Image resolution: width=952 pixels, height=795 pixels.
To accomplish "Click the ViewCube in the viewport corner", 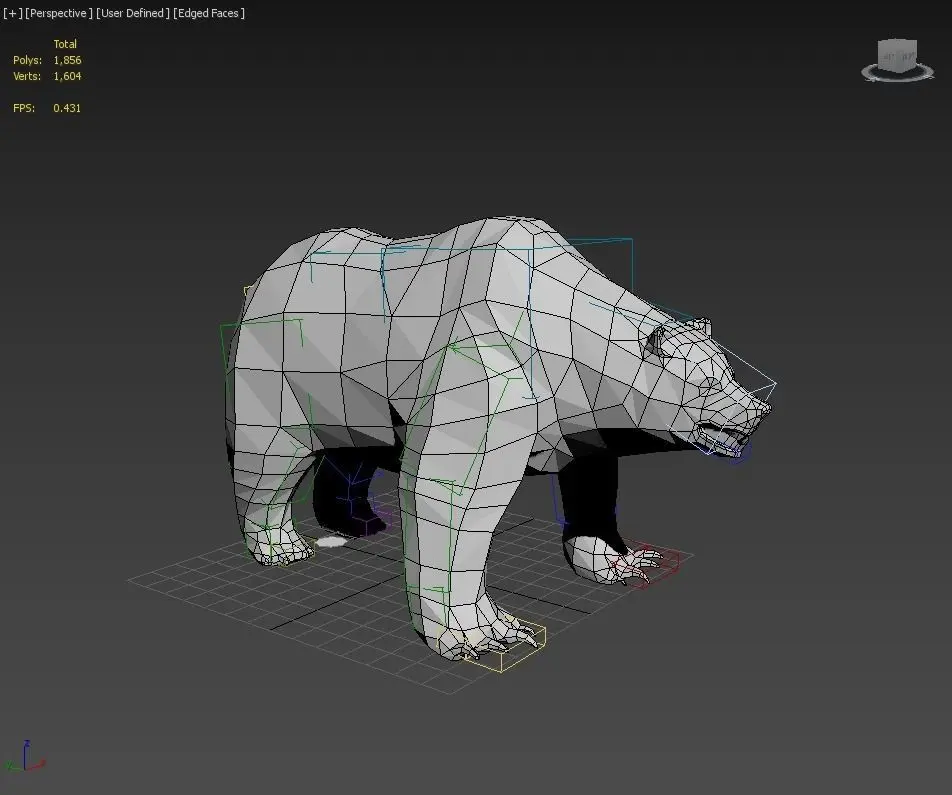I will [x=897, y=55].
